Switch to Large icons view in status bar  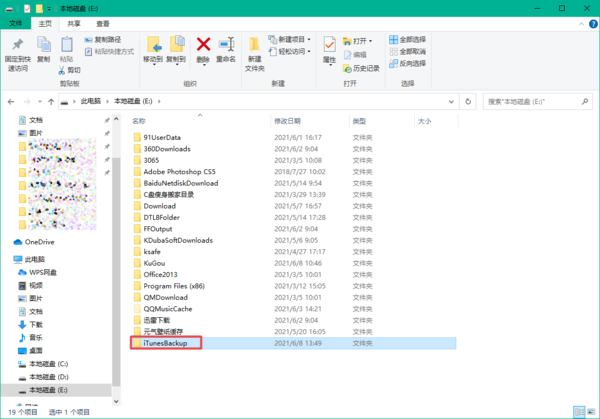click(591, 412)
